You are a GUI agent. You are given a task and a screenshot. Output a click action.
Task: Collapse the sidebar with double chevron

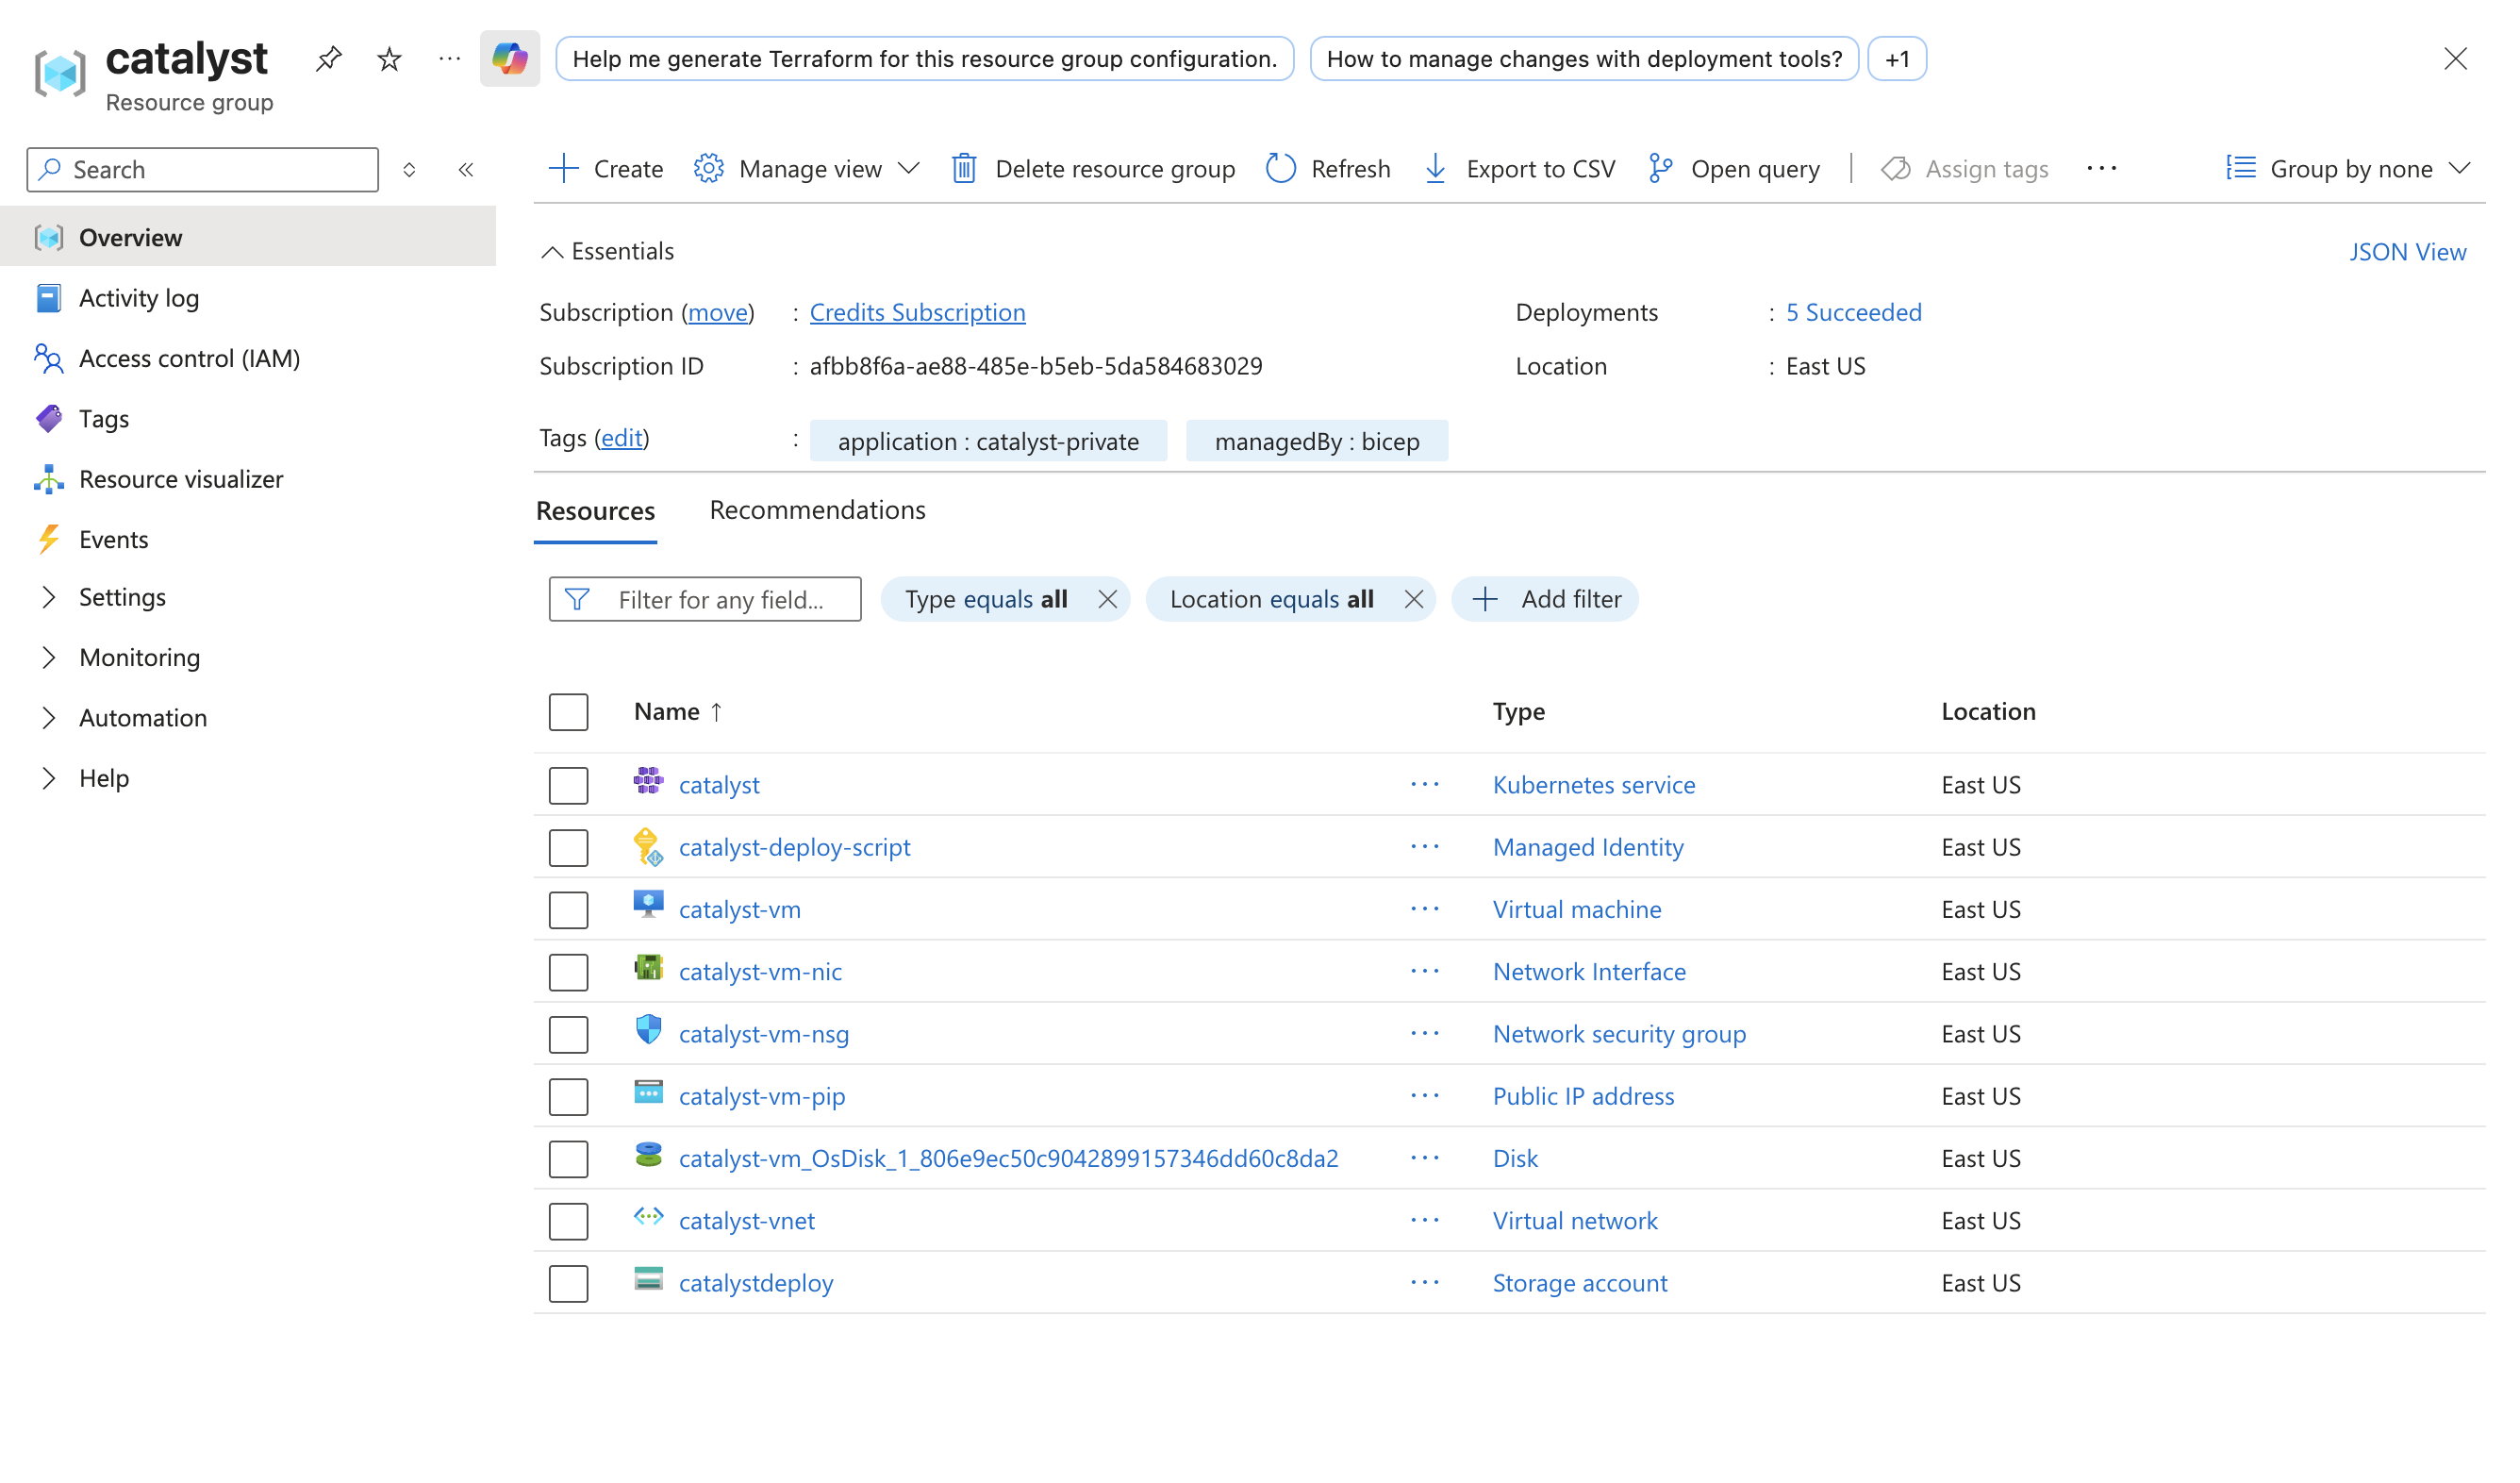point(466,169)
